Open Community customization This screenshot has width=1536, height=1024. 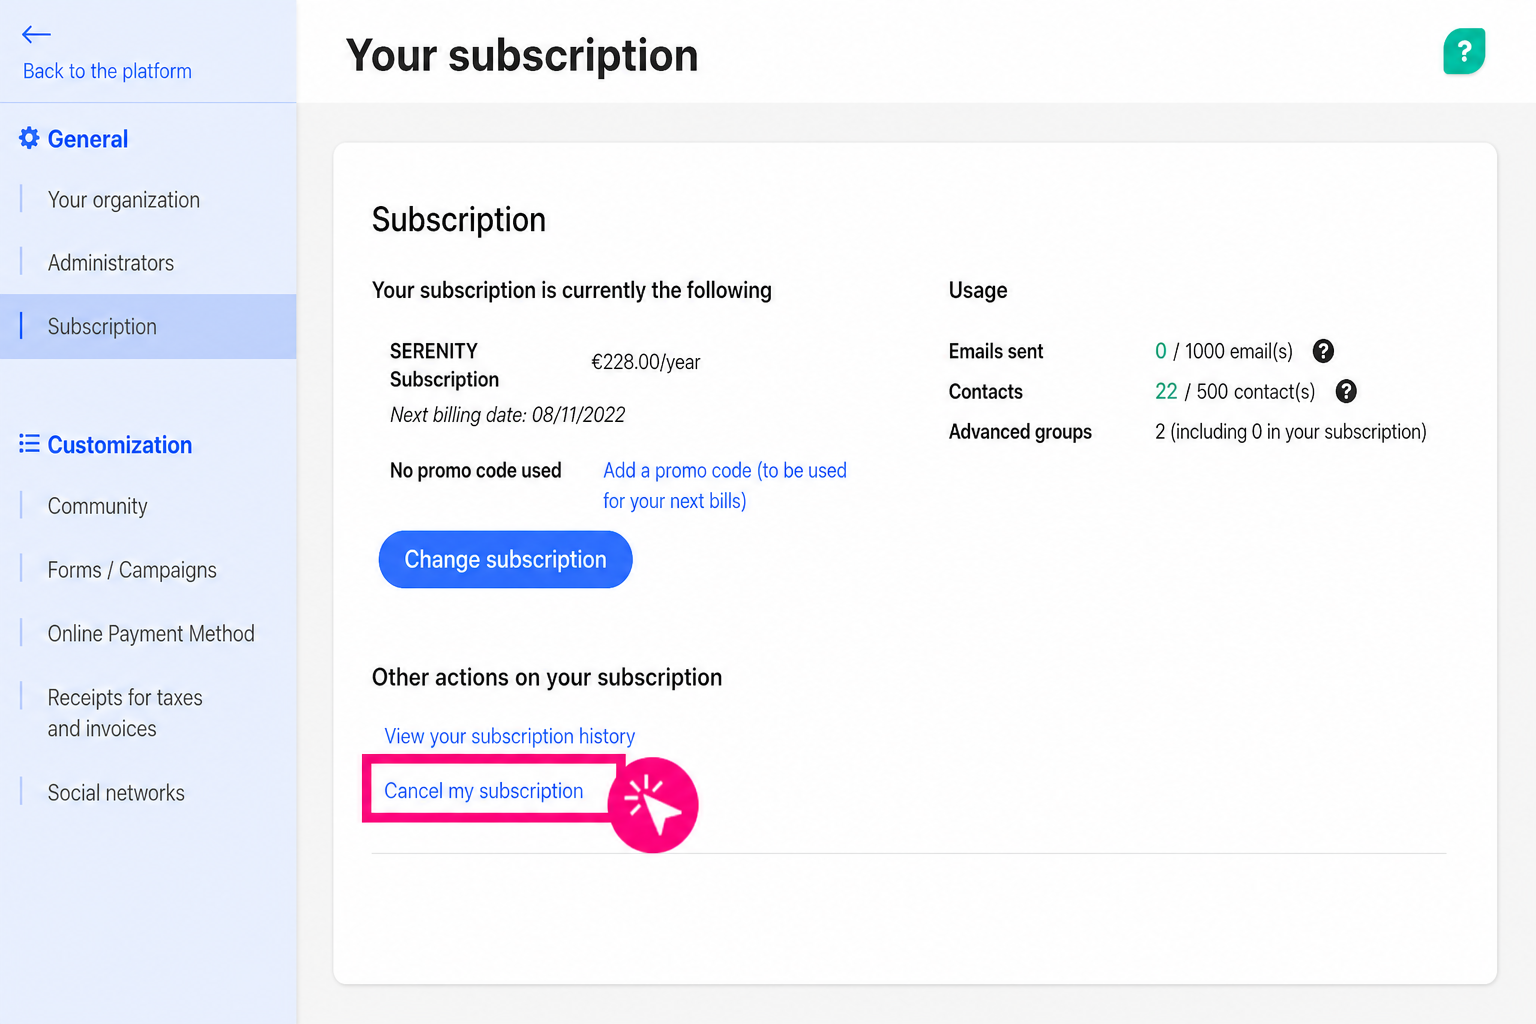[x=98, y=506]
